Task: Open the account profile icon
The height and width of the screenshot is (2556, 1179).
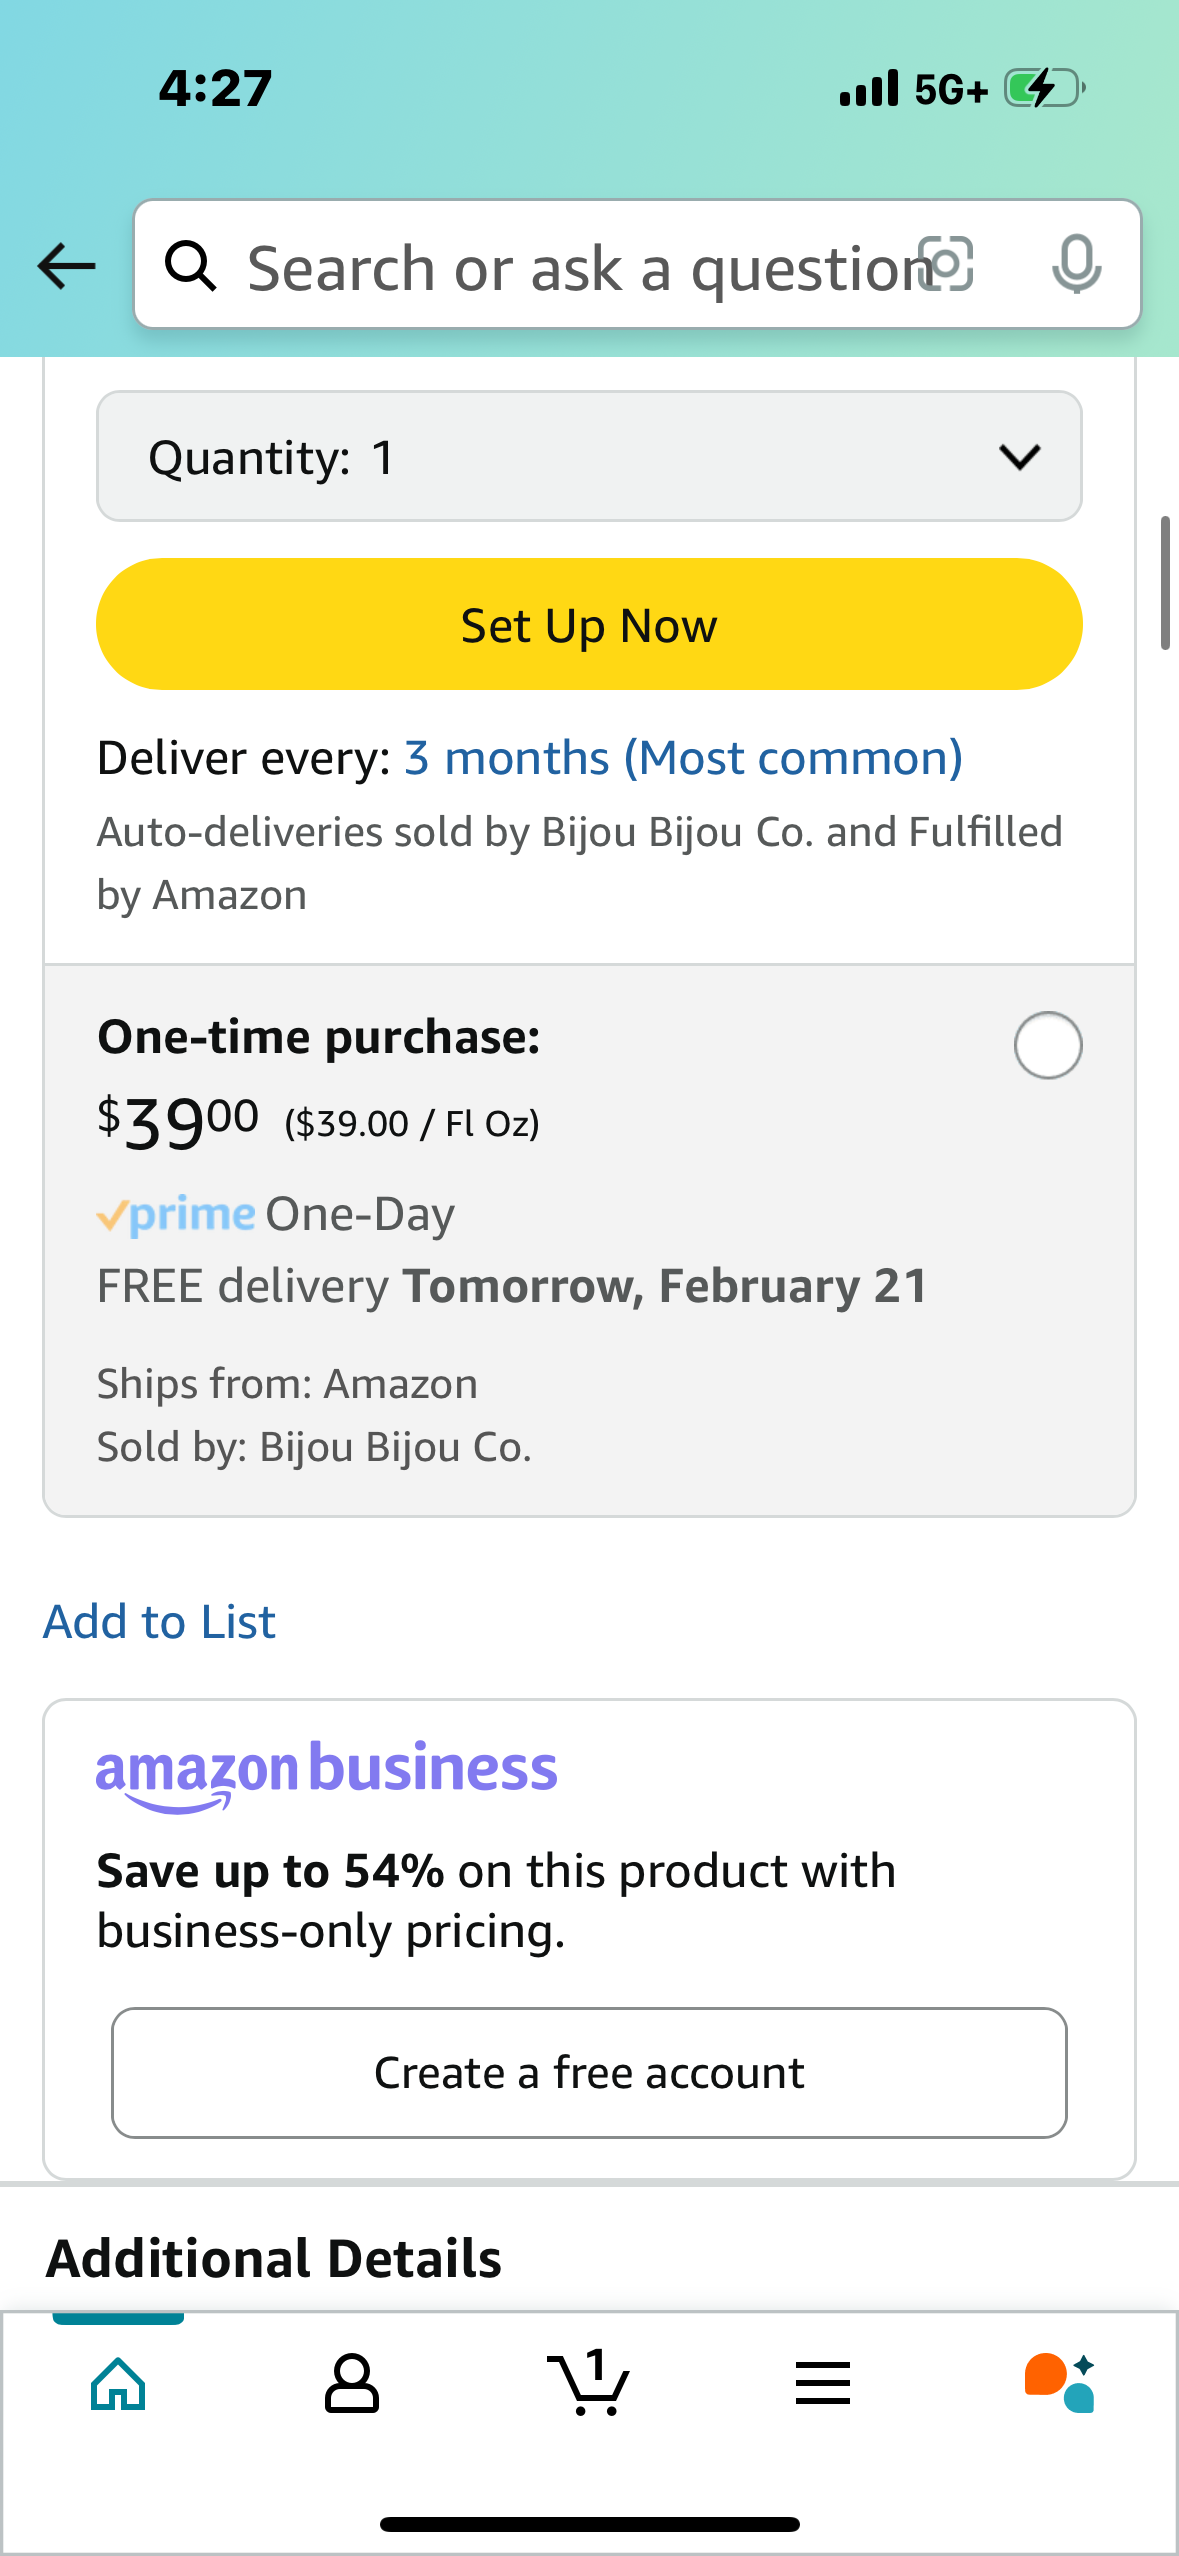Action: click(352, 2384)
